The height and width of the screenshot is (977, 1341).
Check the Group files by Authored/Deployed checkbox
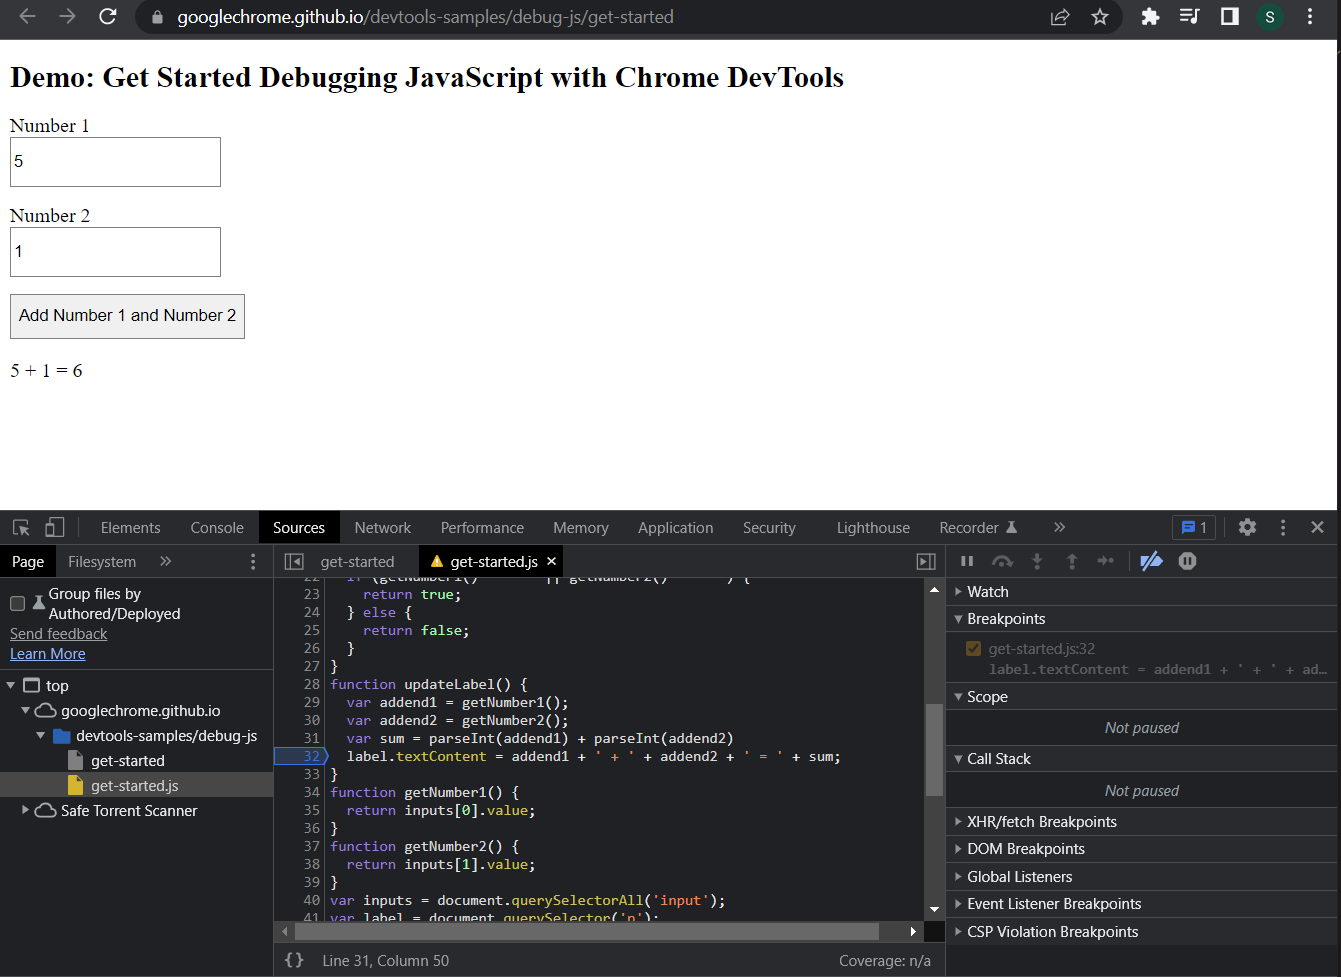[x=16, y=603]
